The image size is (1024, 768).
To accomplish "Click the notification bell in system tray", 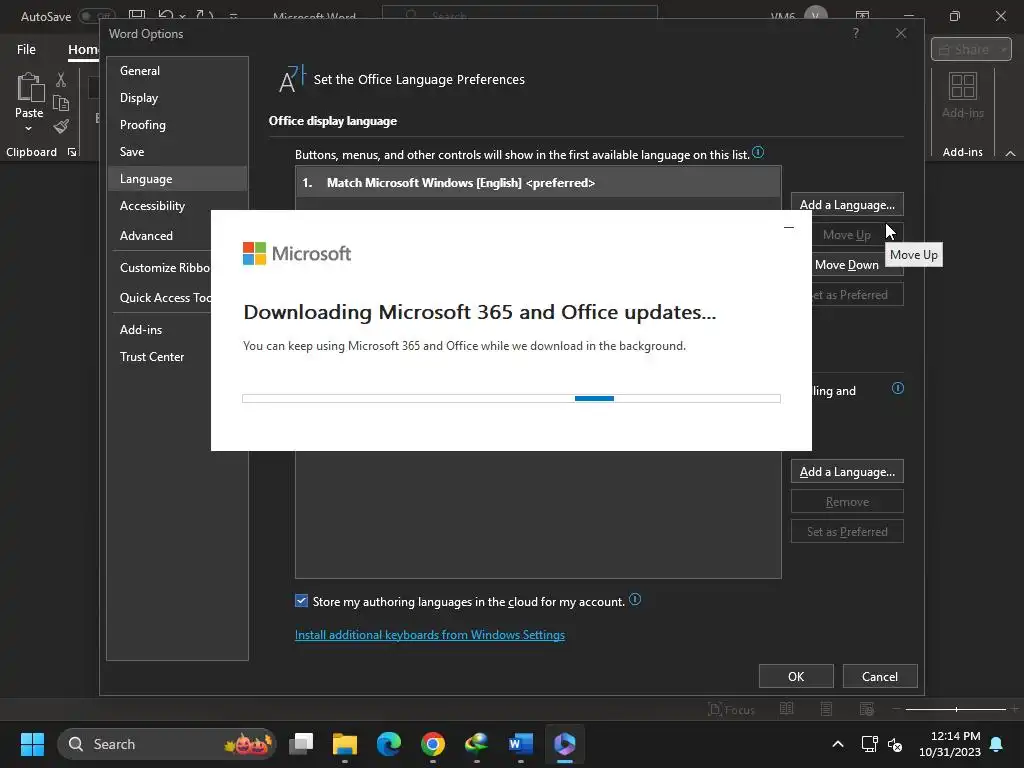I will coord(997,744).
